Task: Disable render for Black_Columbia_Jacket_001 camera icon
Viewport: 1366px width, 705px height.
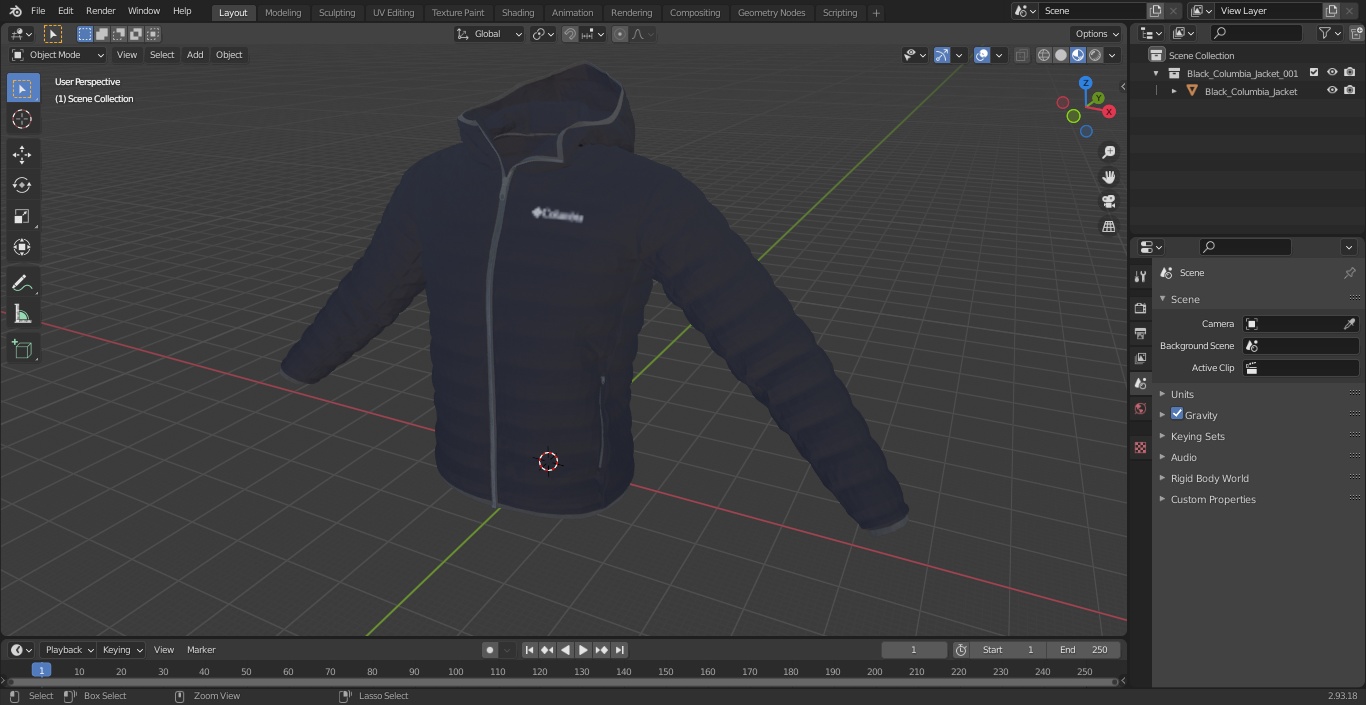Action: [x=1350, y=73]
